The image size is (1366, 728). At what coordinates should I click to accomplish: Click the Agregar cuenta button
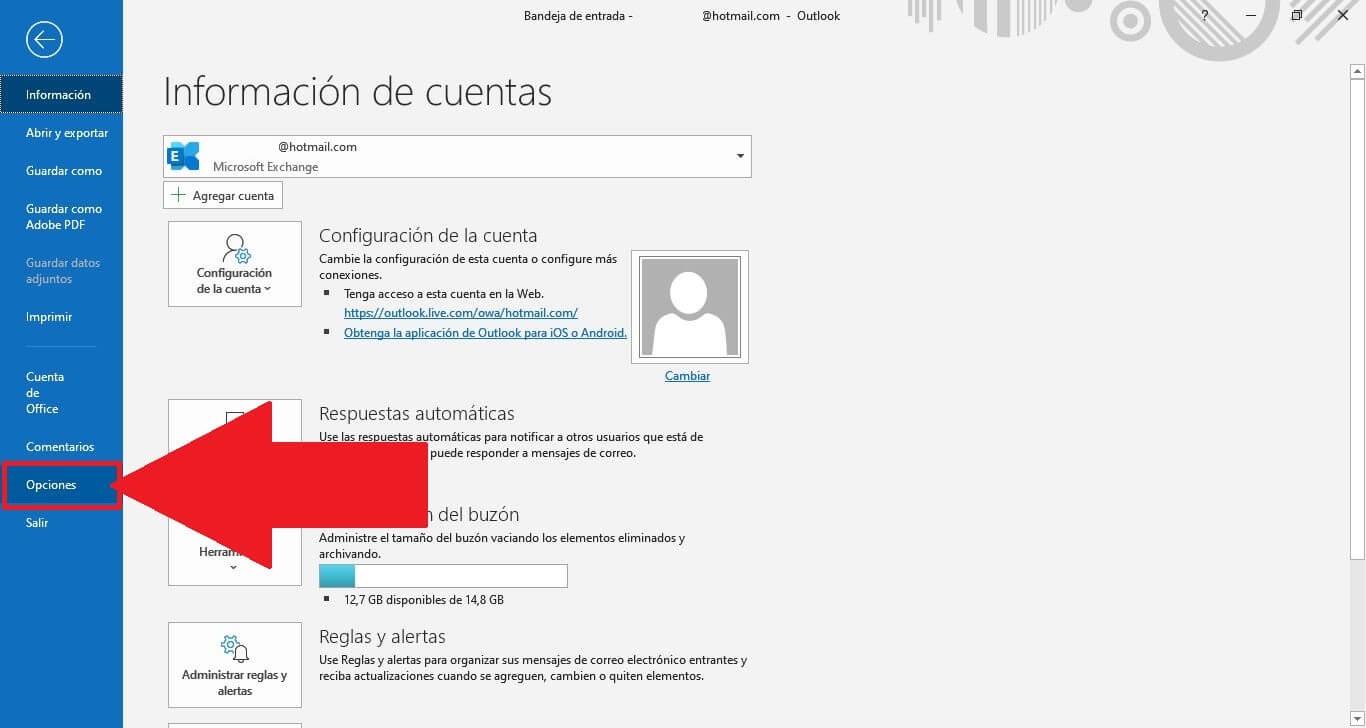pos(223,195)
